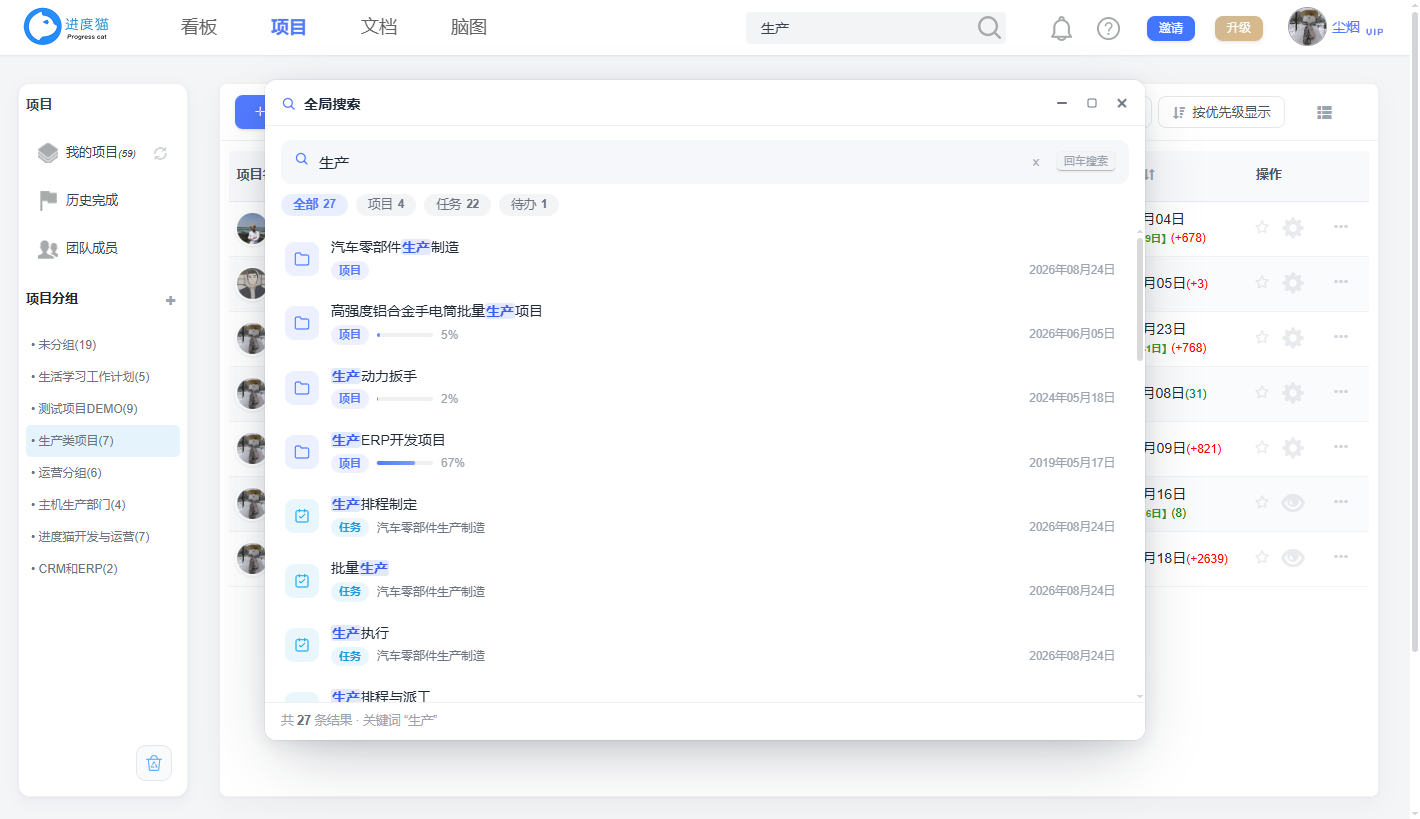Click the top bar search magnifier
Image resolution: width=1420 pixels, height=819 pixels.
click(989, 28)
